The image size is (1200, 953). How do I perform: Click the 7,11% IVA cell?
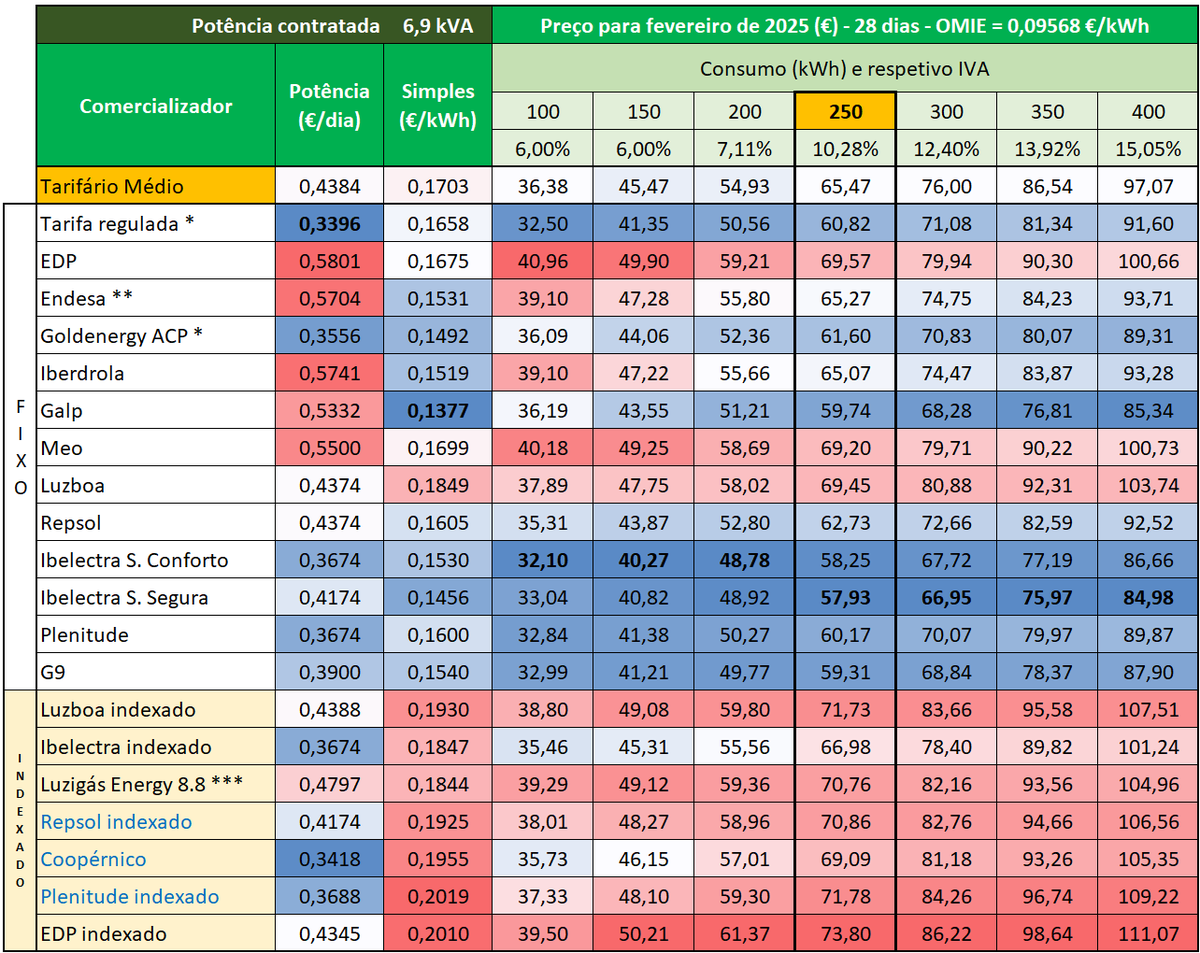pos(745,149)
